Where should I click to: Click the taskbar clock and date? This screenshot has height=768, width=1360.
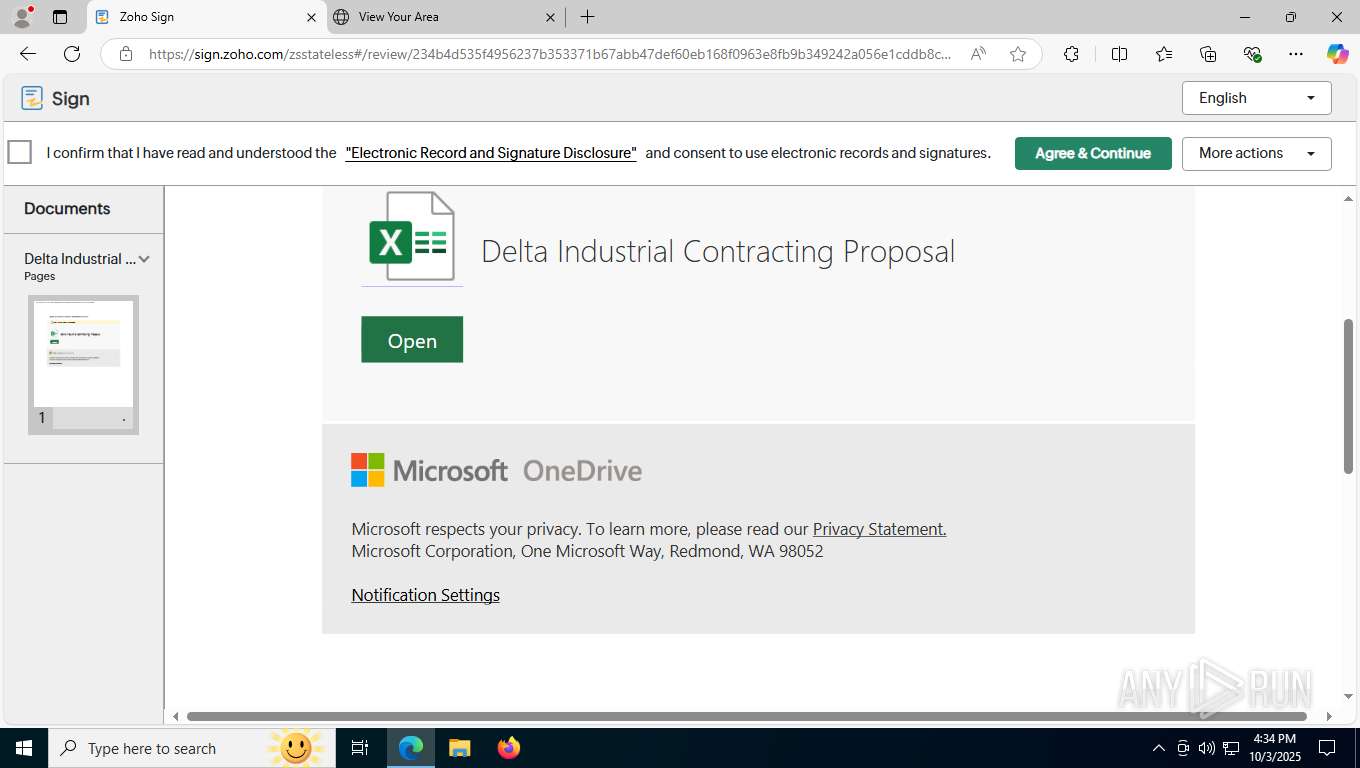(1274, 748)
